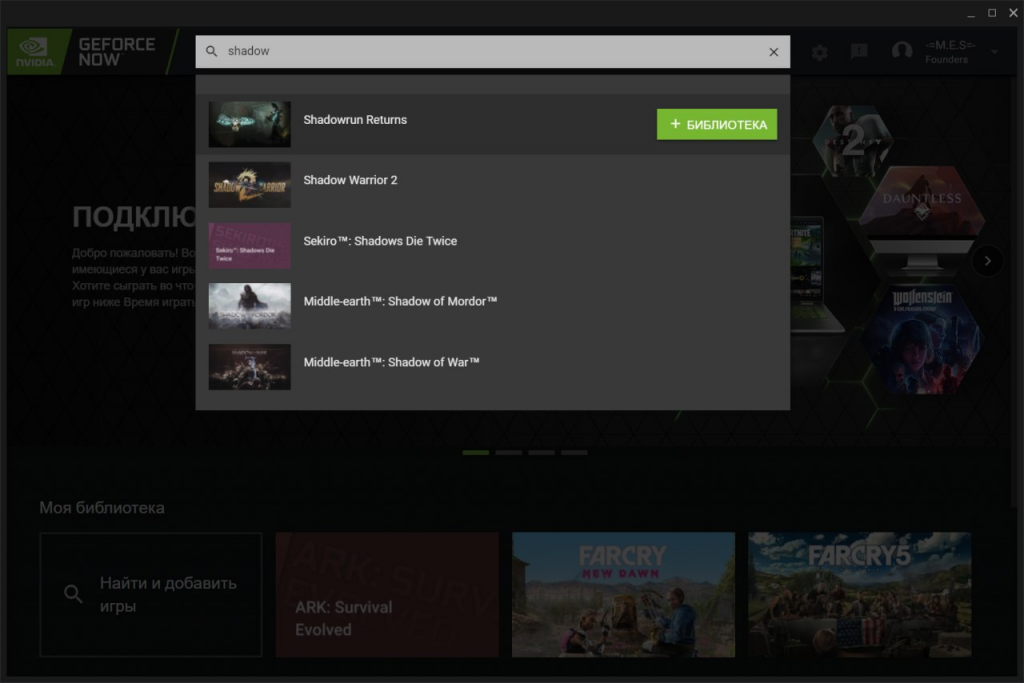
Task: Click the Shadowrun Returns game thumbnail
Action: pyautogui.click(x=250, y=124)
